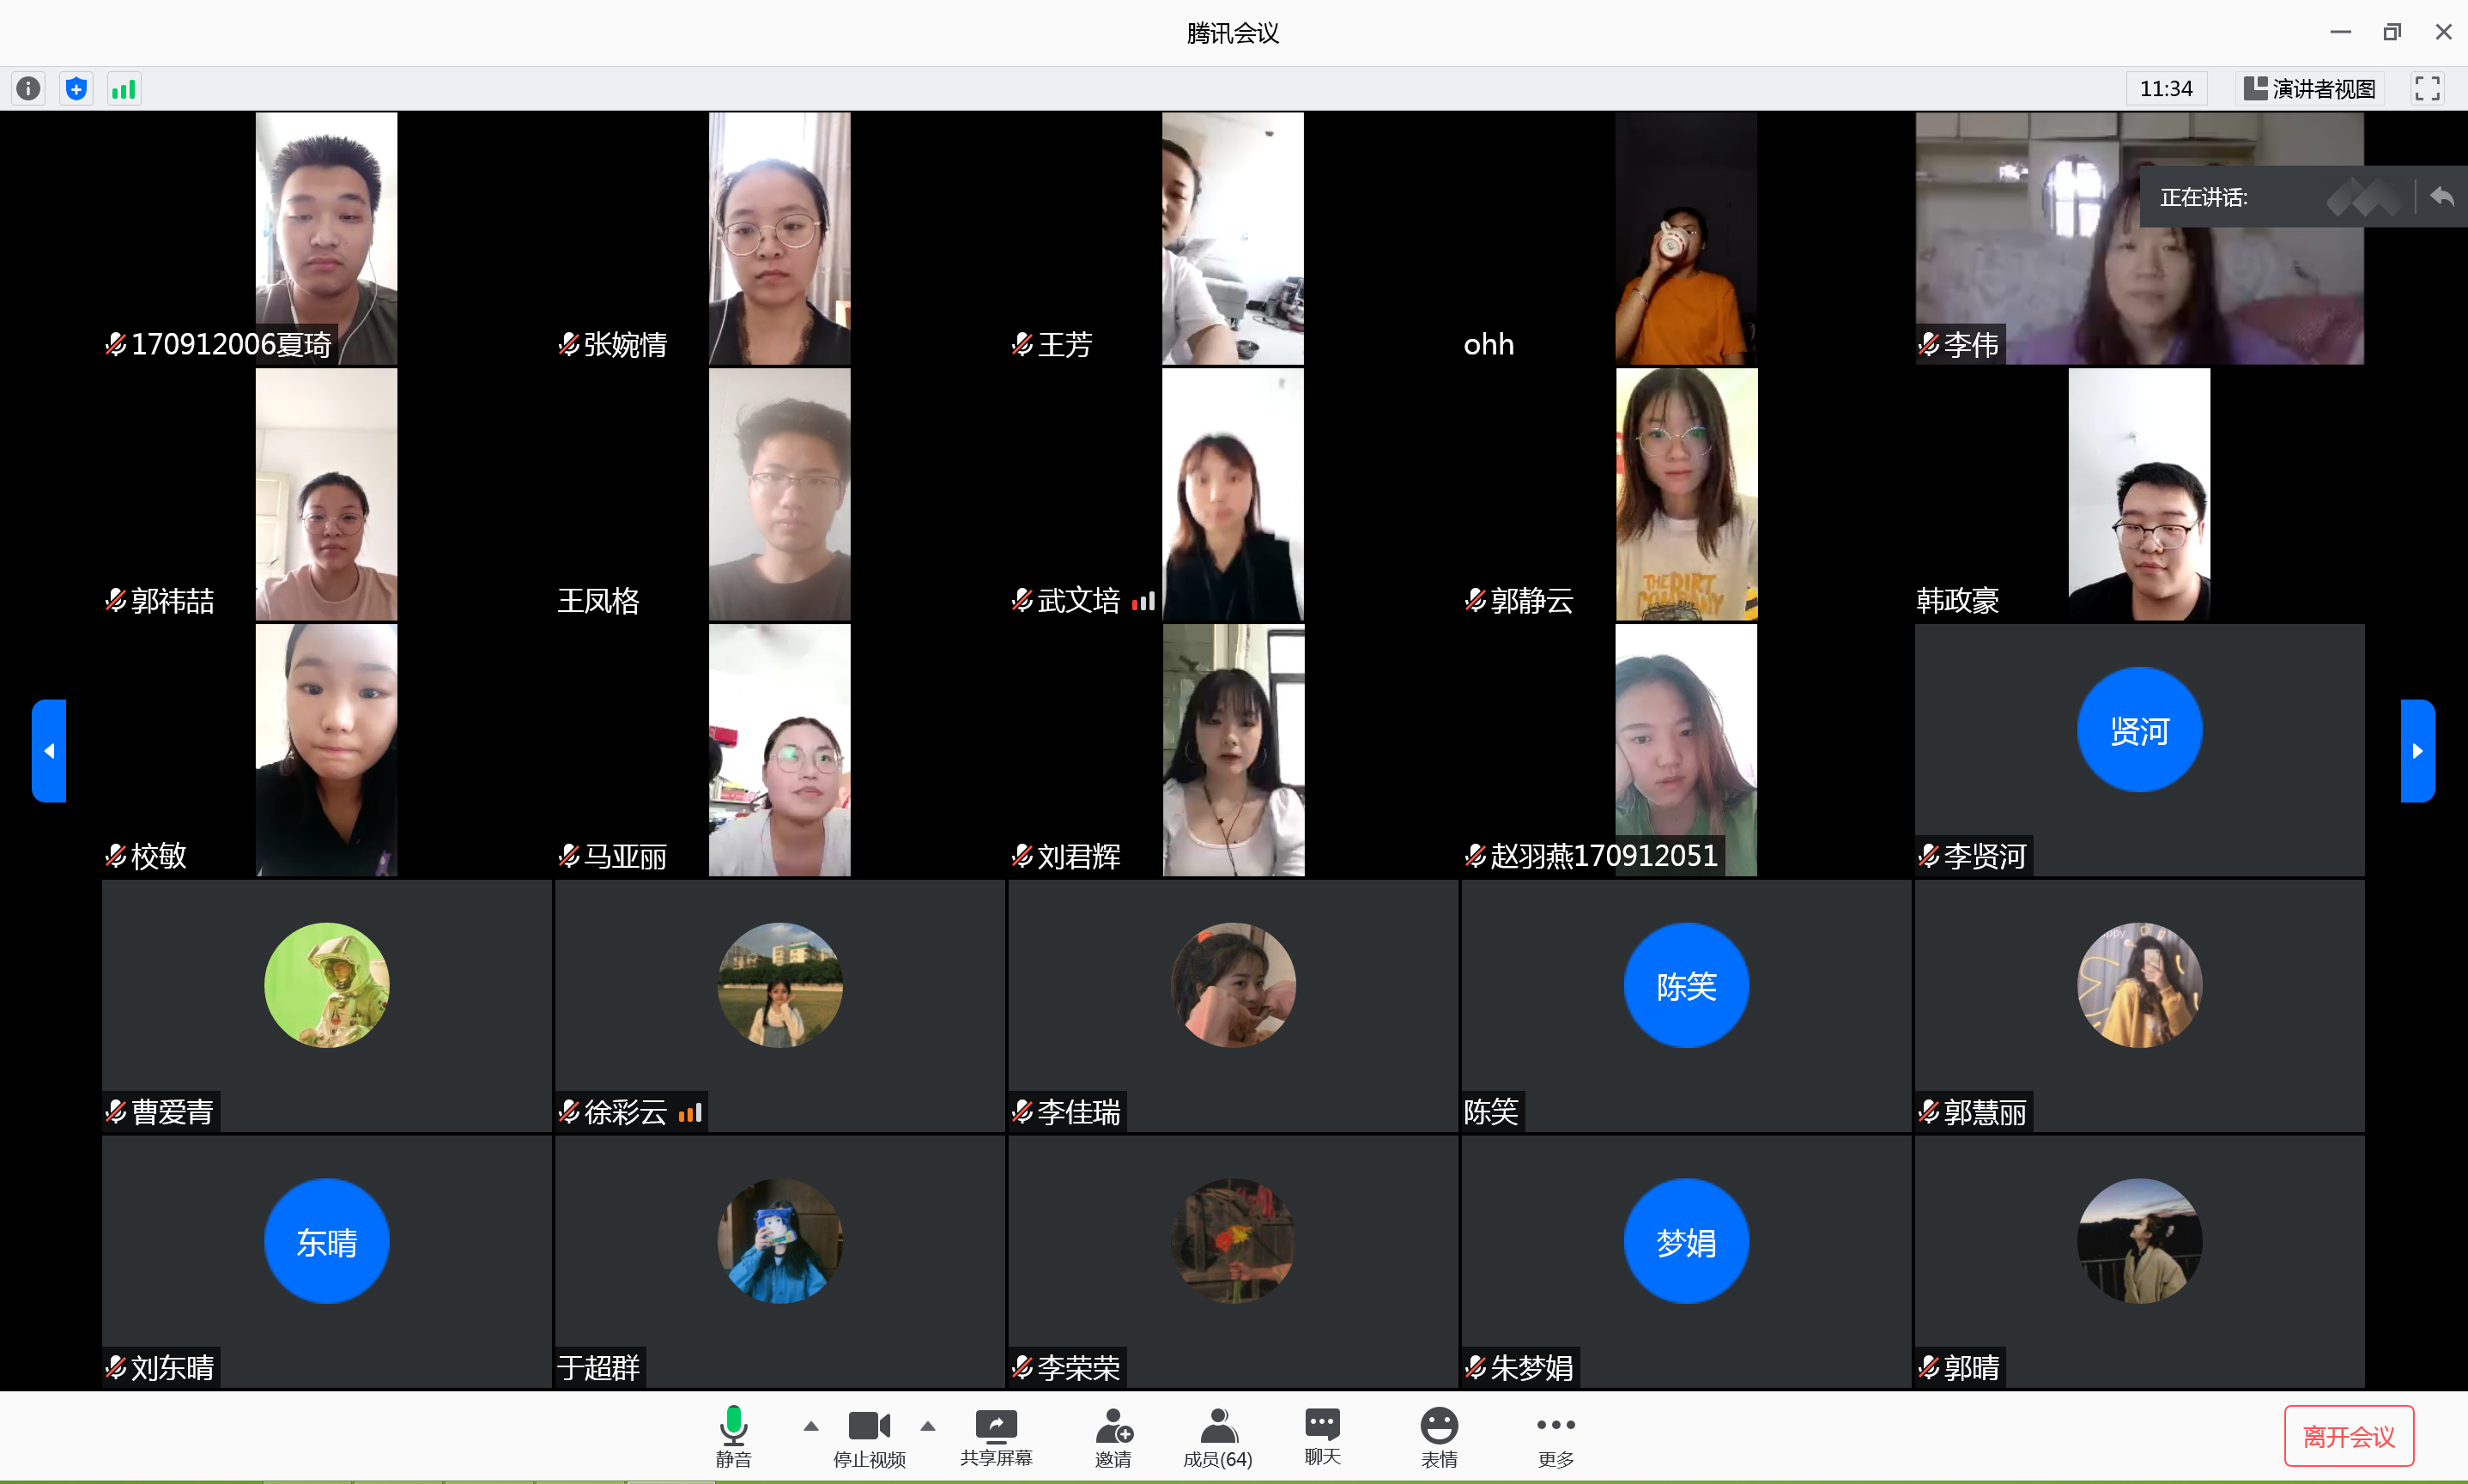Click the 东晴 blue avatar circle

pos(326,1241)
